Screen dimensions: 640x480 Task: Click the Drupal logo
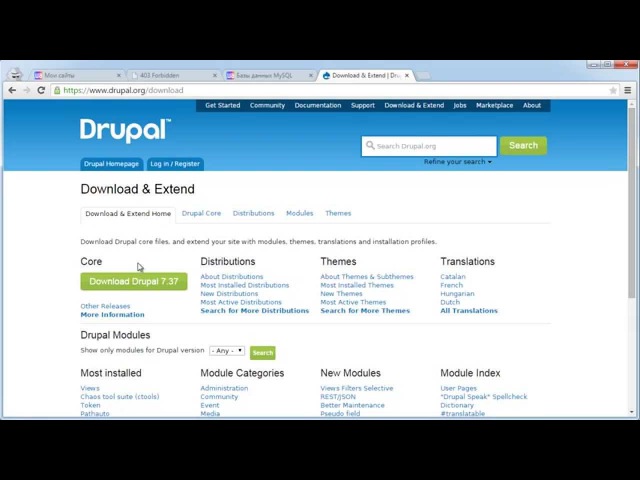(x=126, y=131)
